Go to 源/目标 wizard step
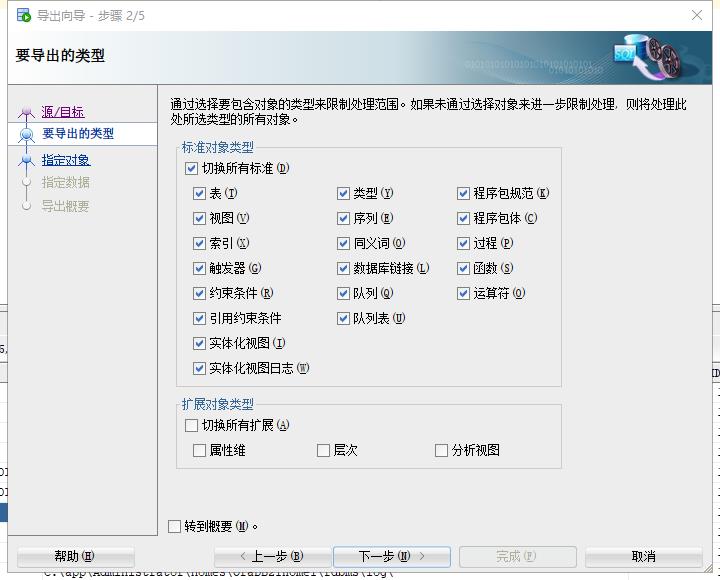Screen dimensions: 720x580 pyautogui.click(x=63, y=112)
